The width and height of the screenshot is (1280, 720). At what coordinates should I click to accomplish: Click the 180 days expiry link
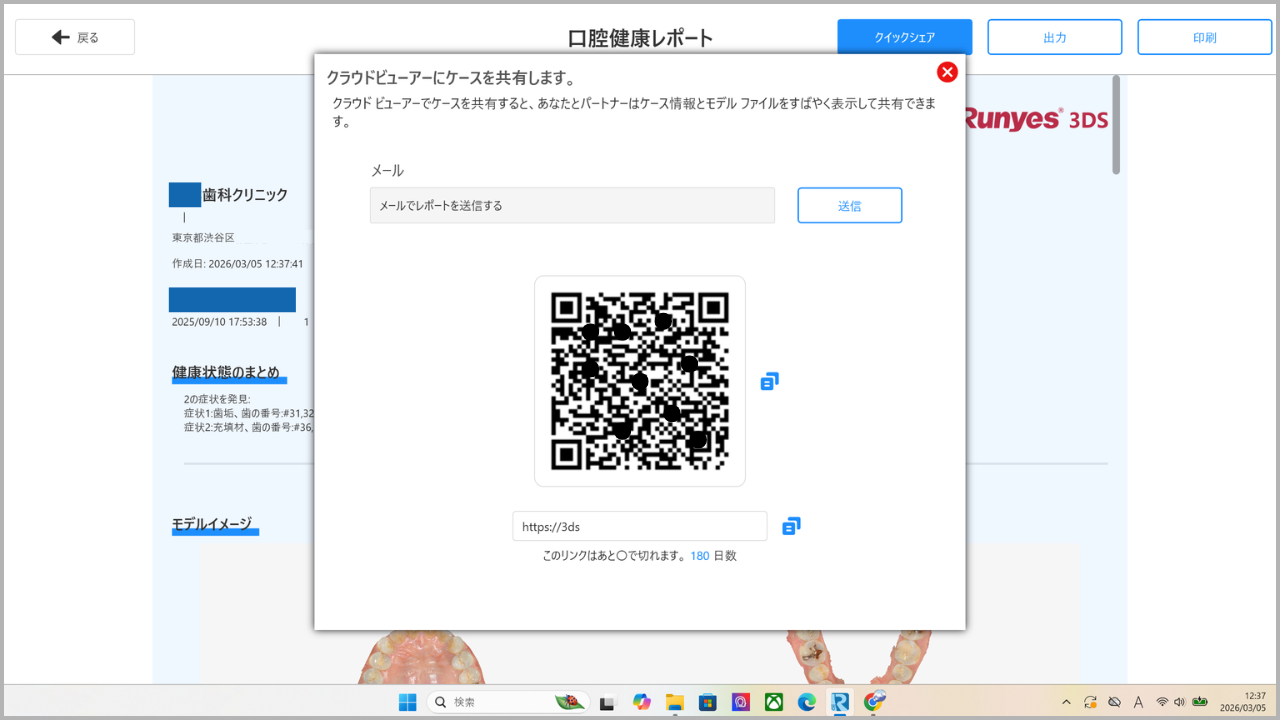(x=699, y=556)
